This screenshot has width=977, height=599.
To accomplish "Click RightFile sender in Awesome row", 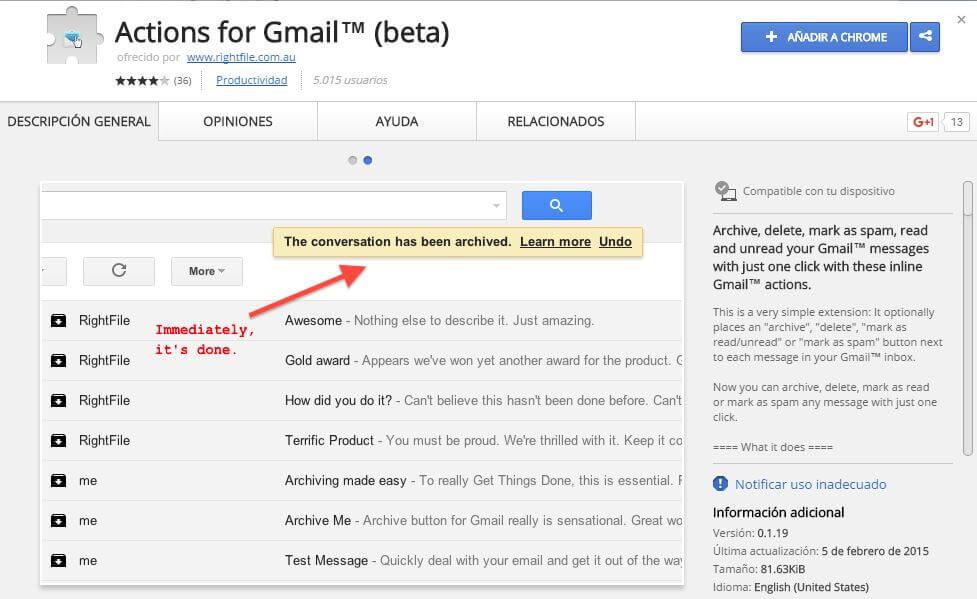I will coord(105,320).
